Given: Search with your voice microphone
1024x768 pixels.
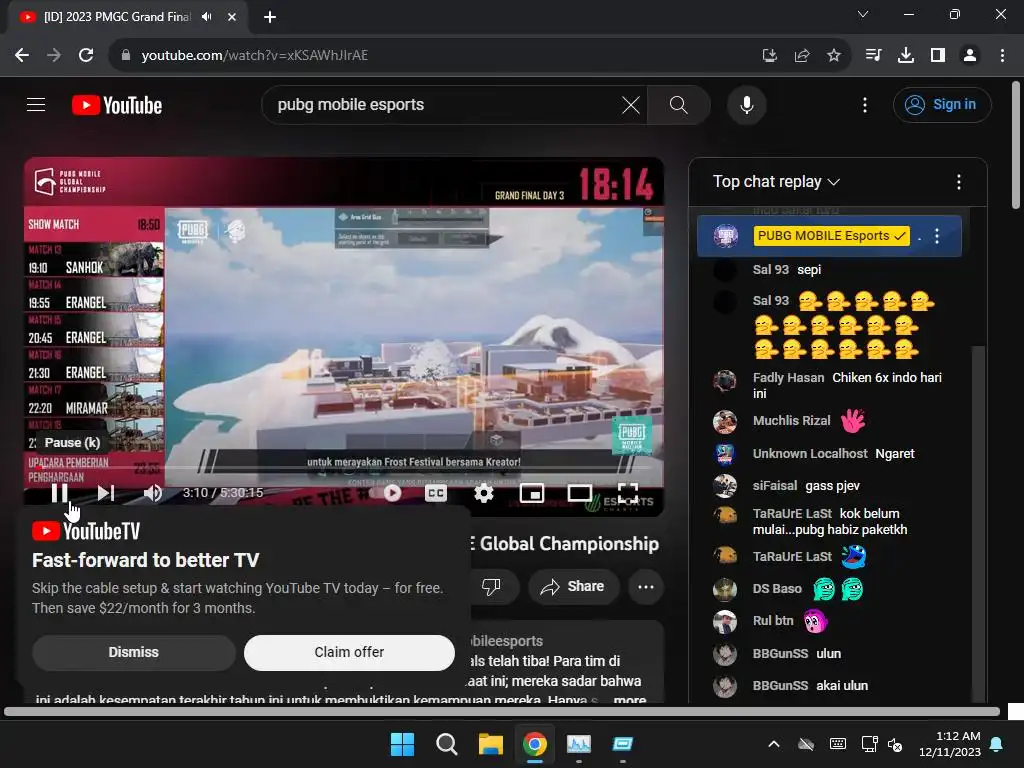Looking at the screenshot, I should tap(746, 104).
